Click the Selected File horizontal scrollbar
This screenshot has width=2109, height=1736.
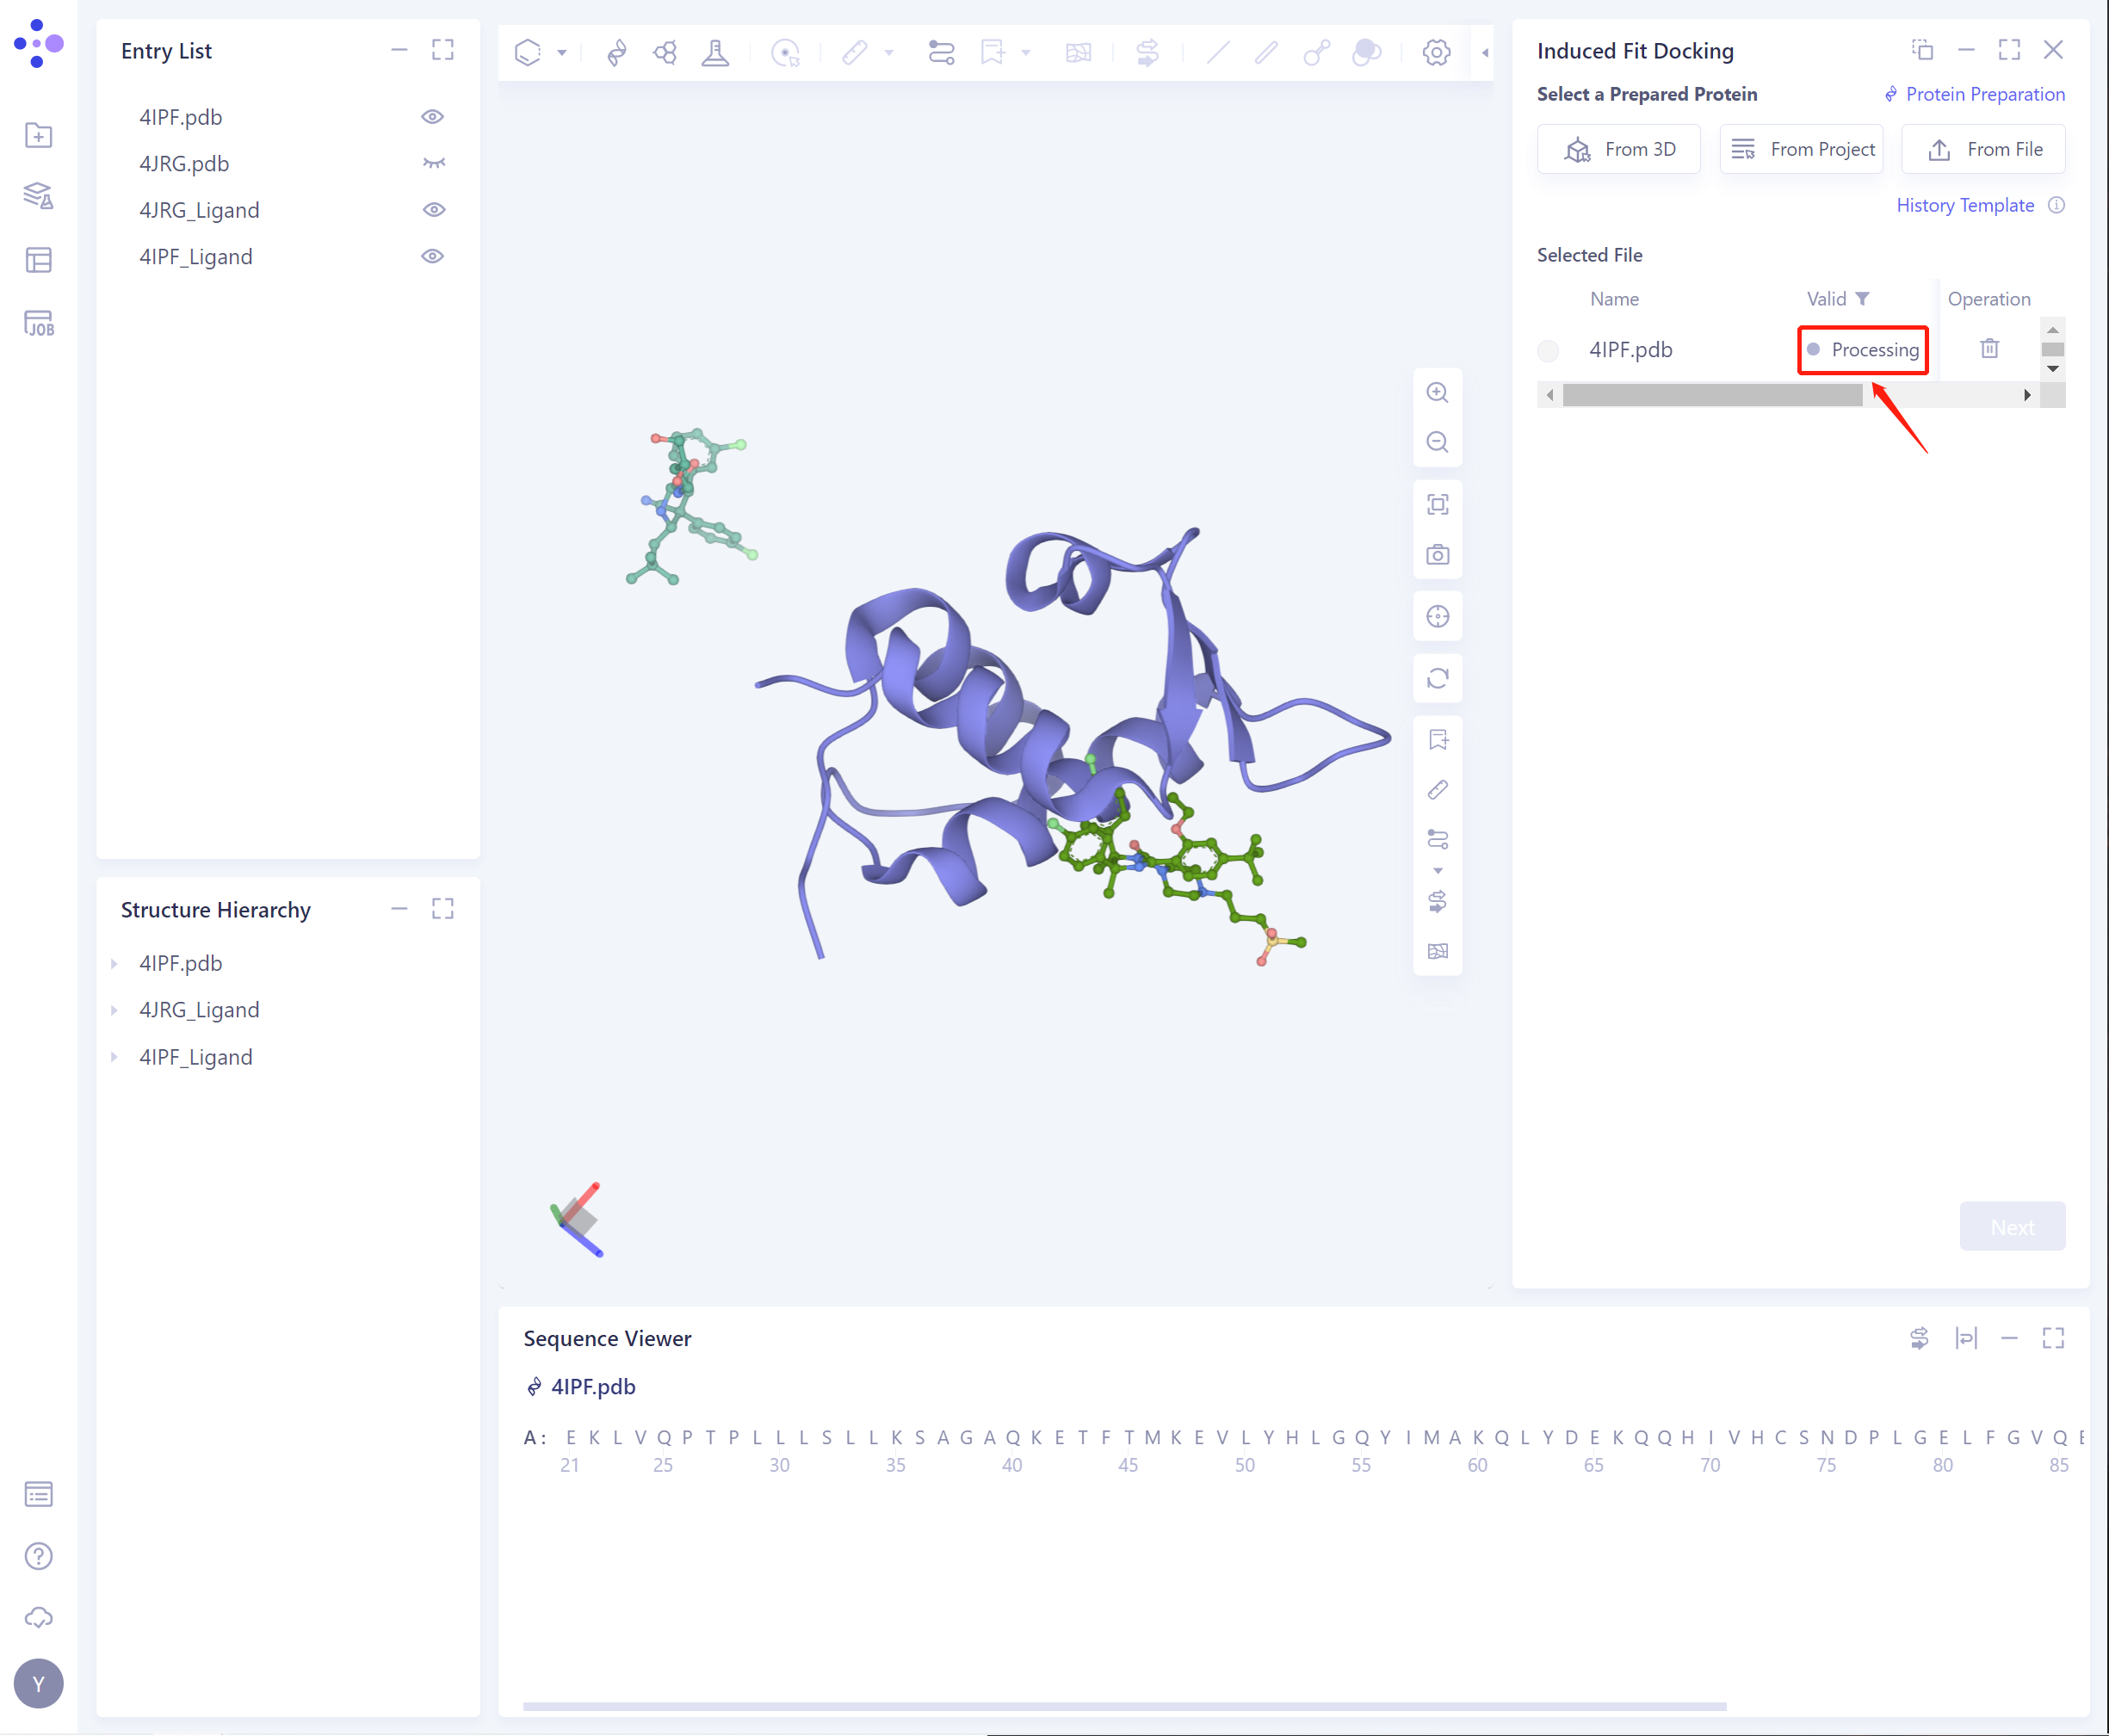(1711, 396)
